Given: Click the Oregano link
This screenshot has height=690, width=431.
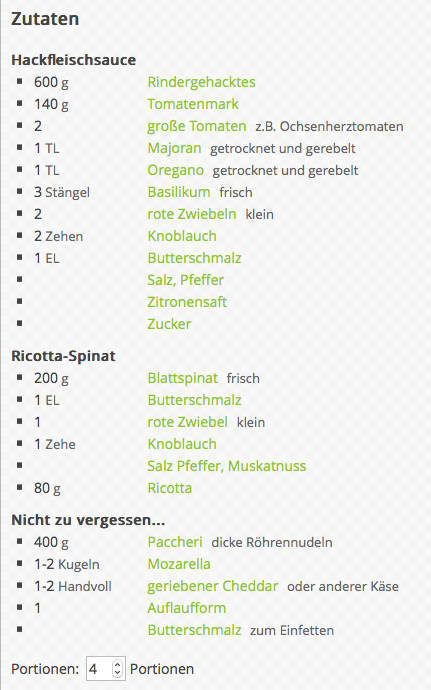Looking at the screenshot, I should point(176,170).
